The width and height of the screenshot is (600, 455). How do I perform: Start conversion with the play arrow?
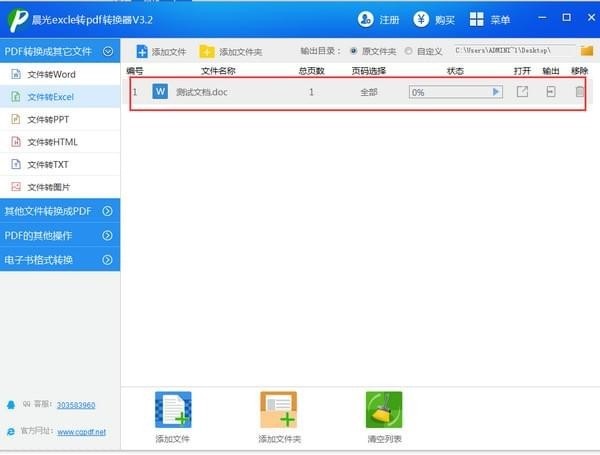point(496,92)
